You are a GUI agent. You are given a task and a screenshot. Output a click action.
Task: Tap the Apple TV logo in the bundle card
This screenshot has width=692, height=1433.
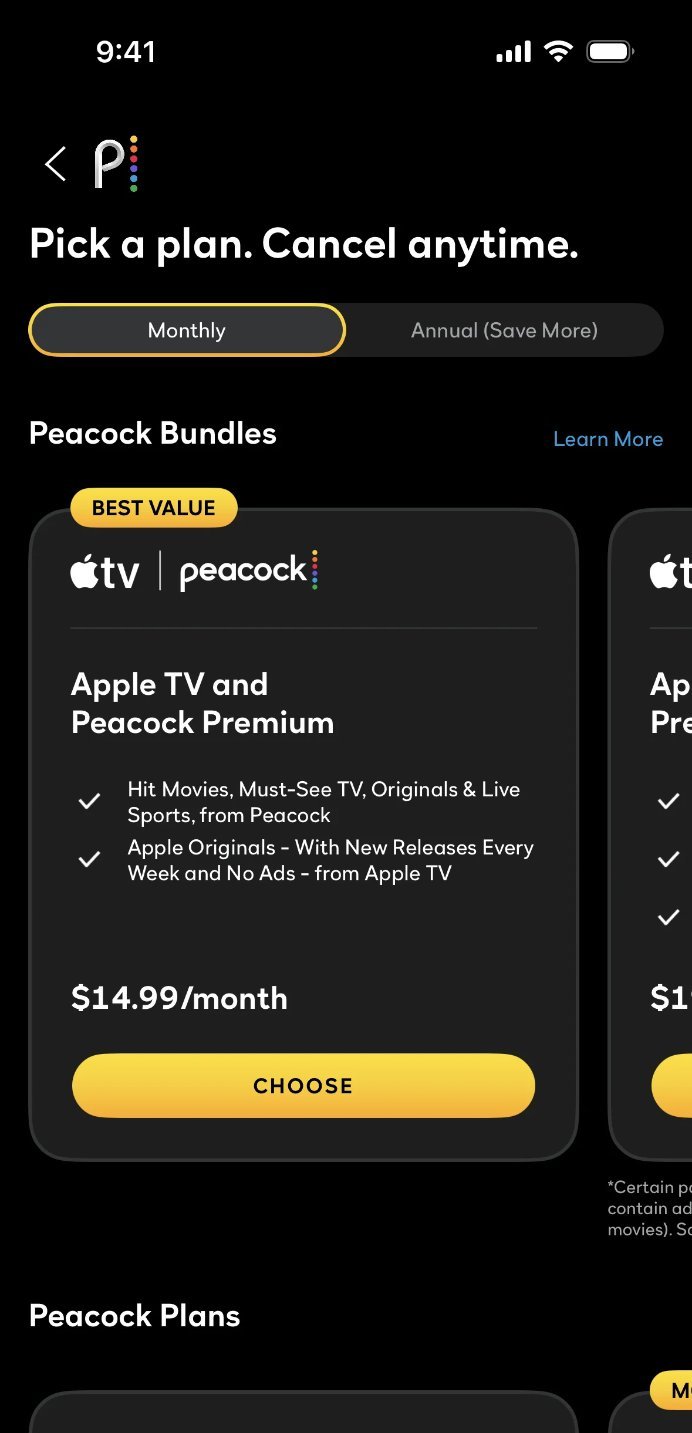pos(105,573)
